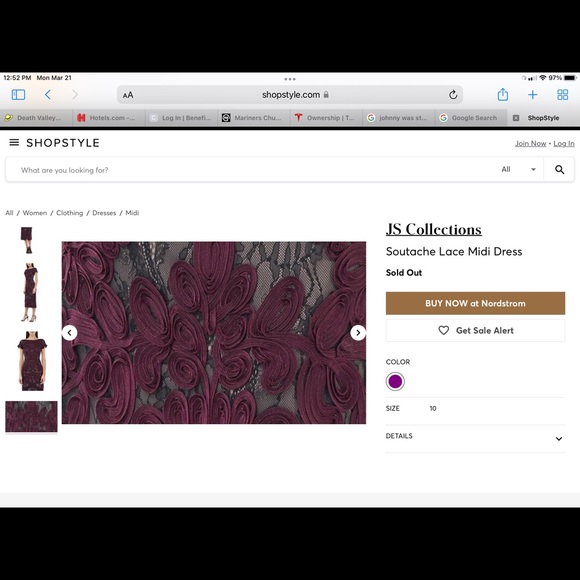Open the Log In link

coord(564,143)
